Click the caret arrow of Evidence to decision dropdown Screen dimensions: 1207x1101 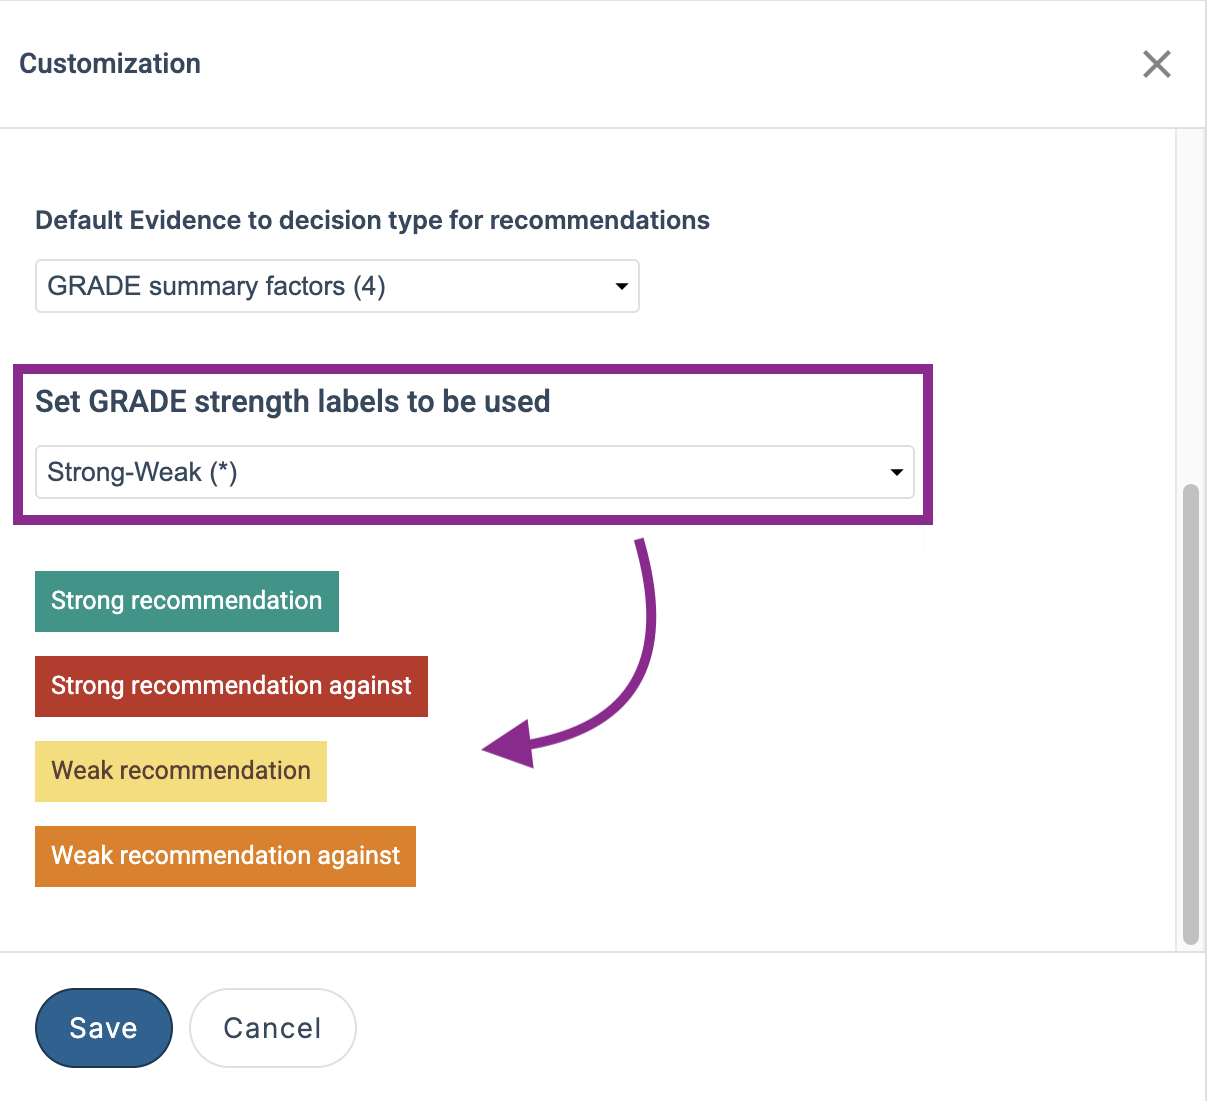point(621,287)
